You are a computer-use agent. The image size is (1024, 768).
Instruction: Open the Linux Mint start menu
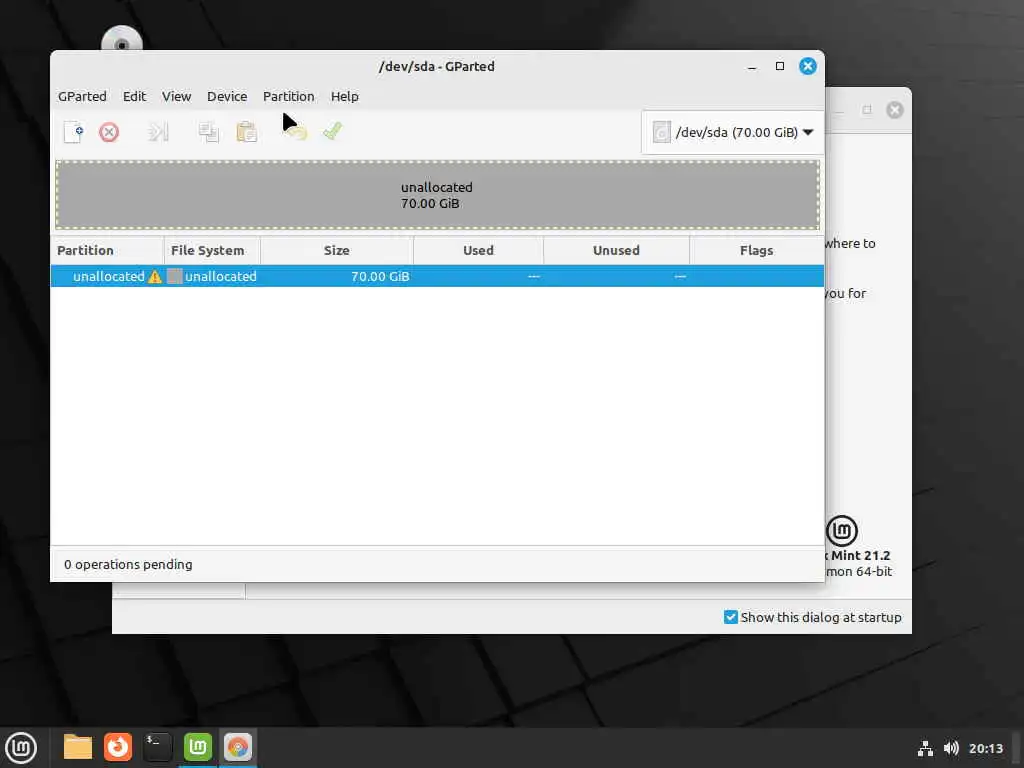point(22,748)
